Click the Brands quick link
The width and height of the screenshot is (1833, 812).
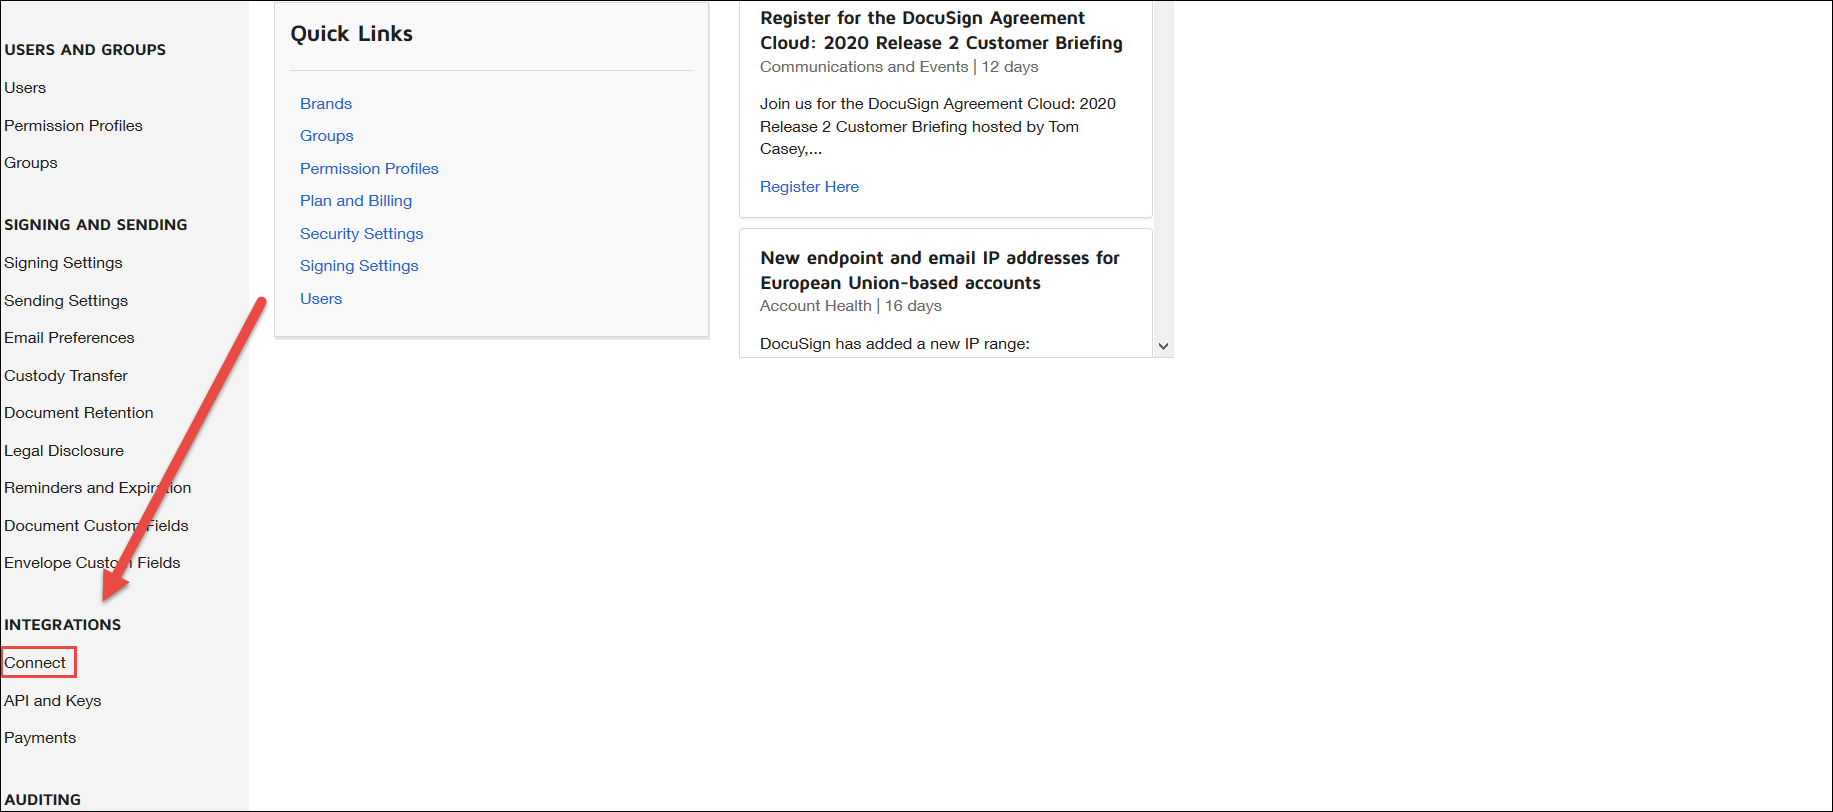pos(326,104)
